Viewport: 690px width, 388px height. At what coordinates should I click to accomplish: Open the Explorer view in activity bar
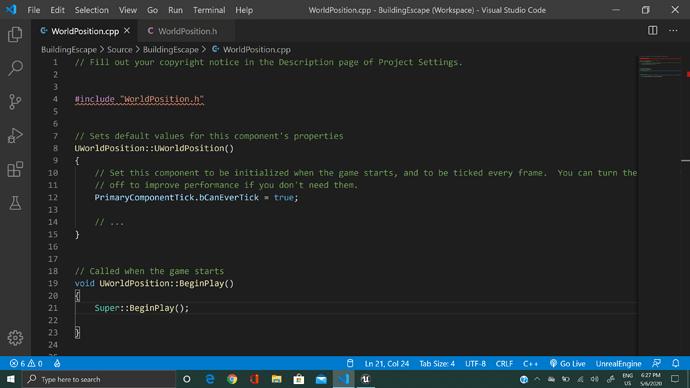[15, 34]
